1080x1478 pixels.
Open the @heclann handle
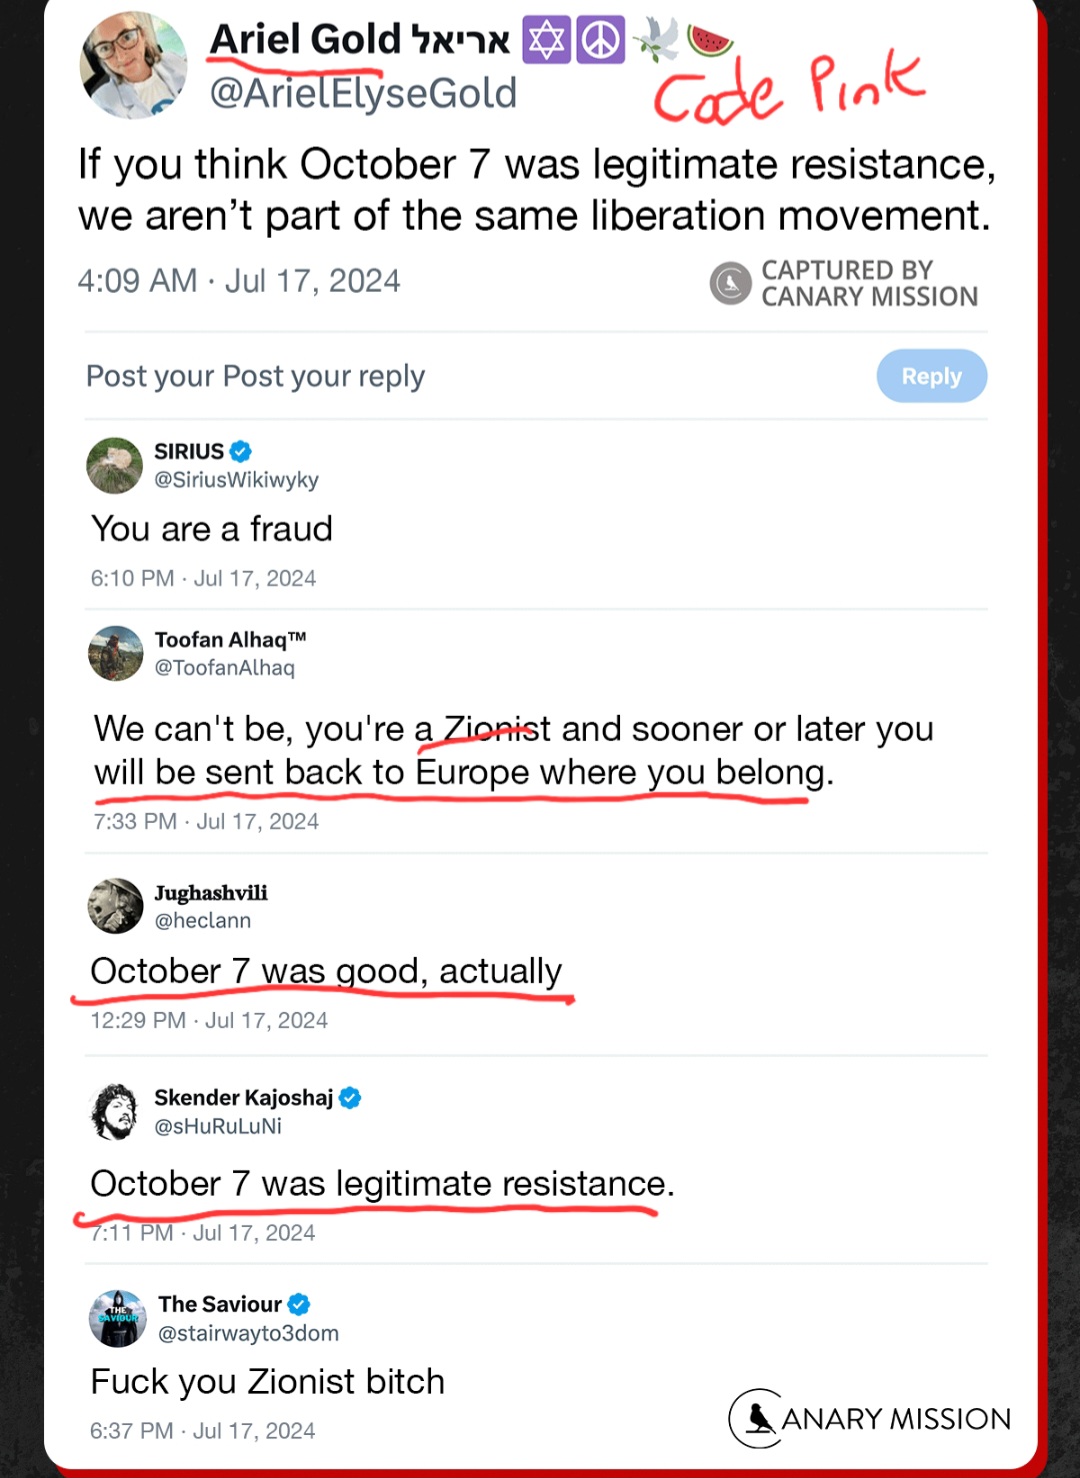tap(202, 920)
